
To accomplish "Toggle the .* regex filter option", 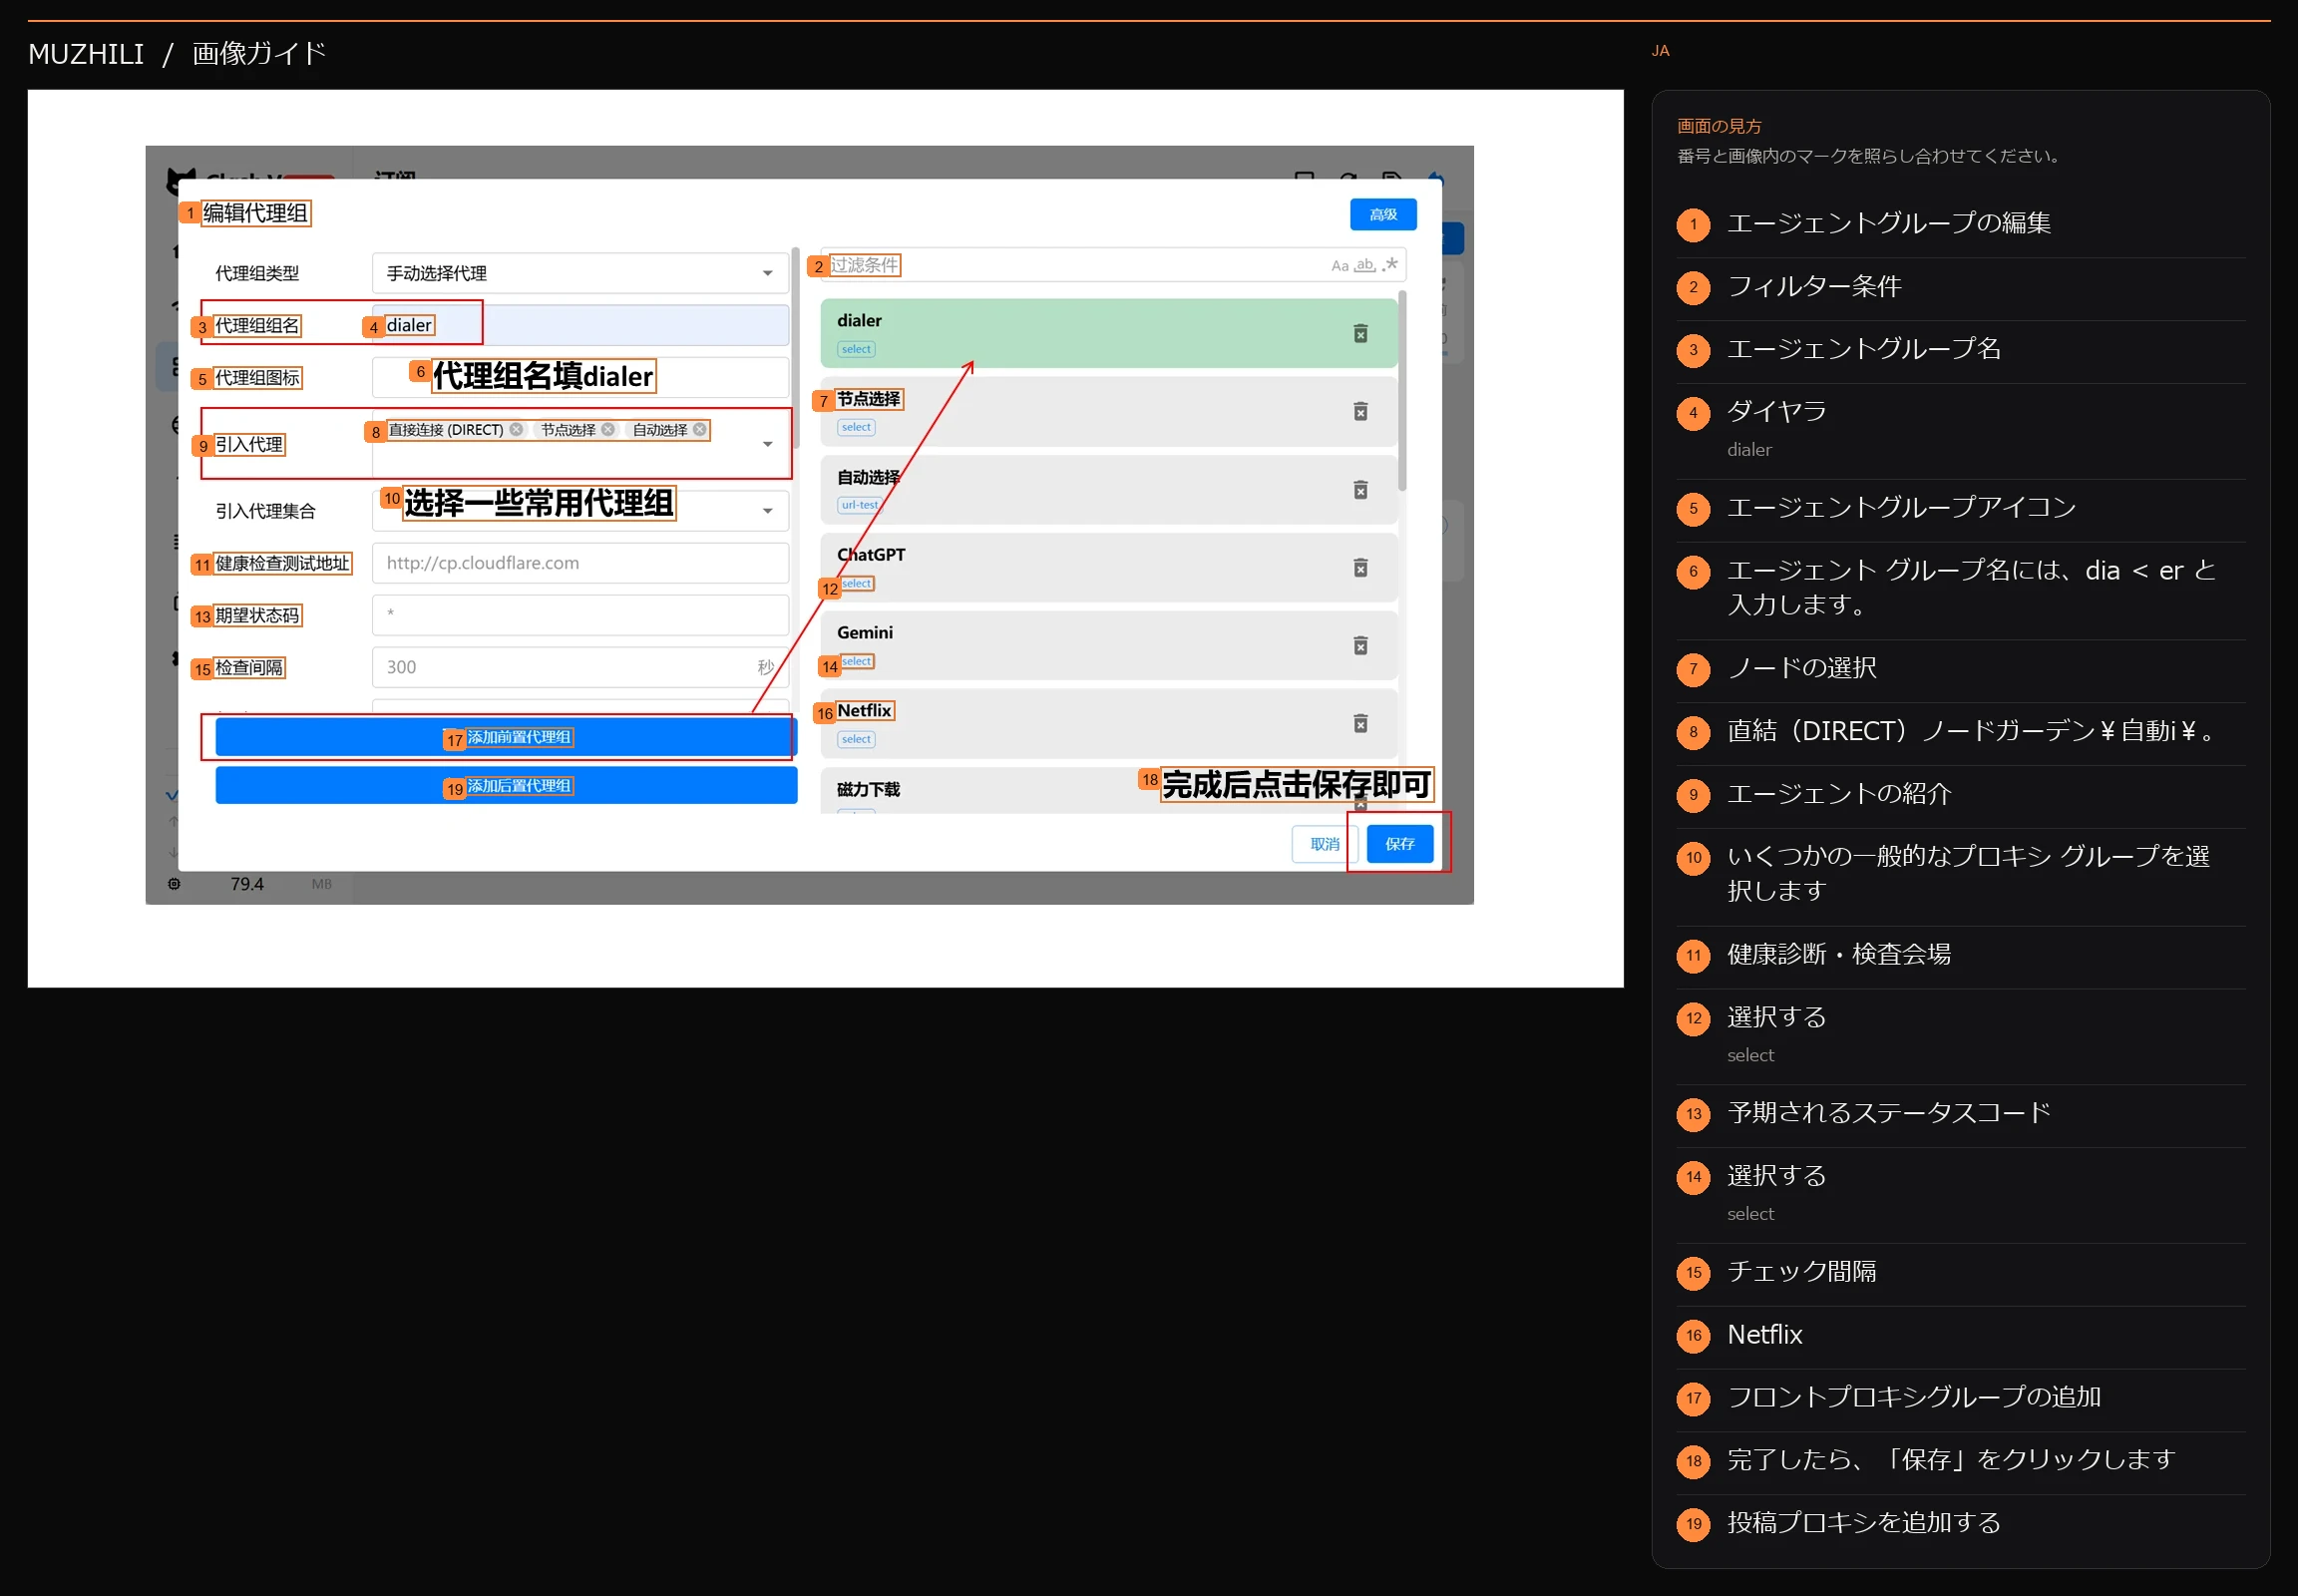I will coord(1389,265).
